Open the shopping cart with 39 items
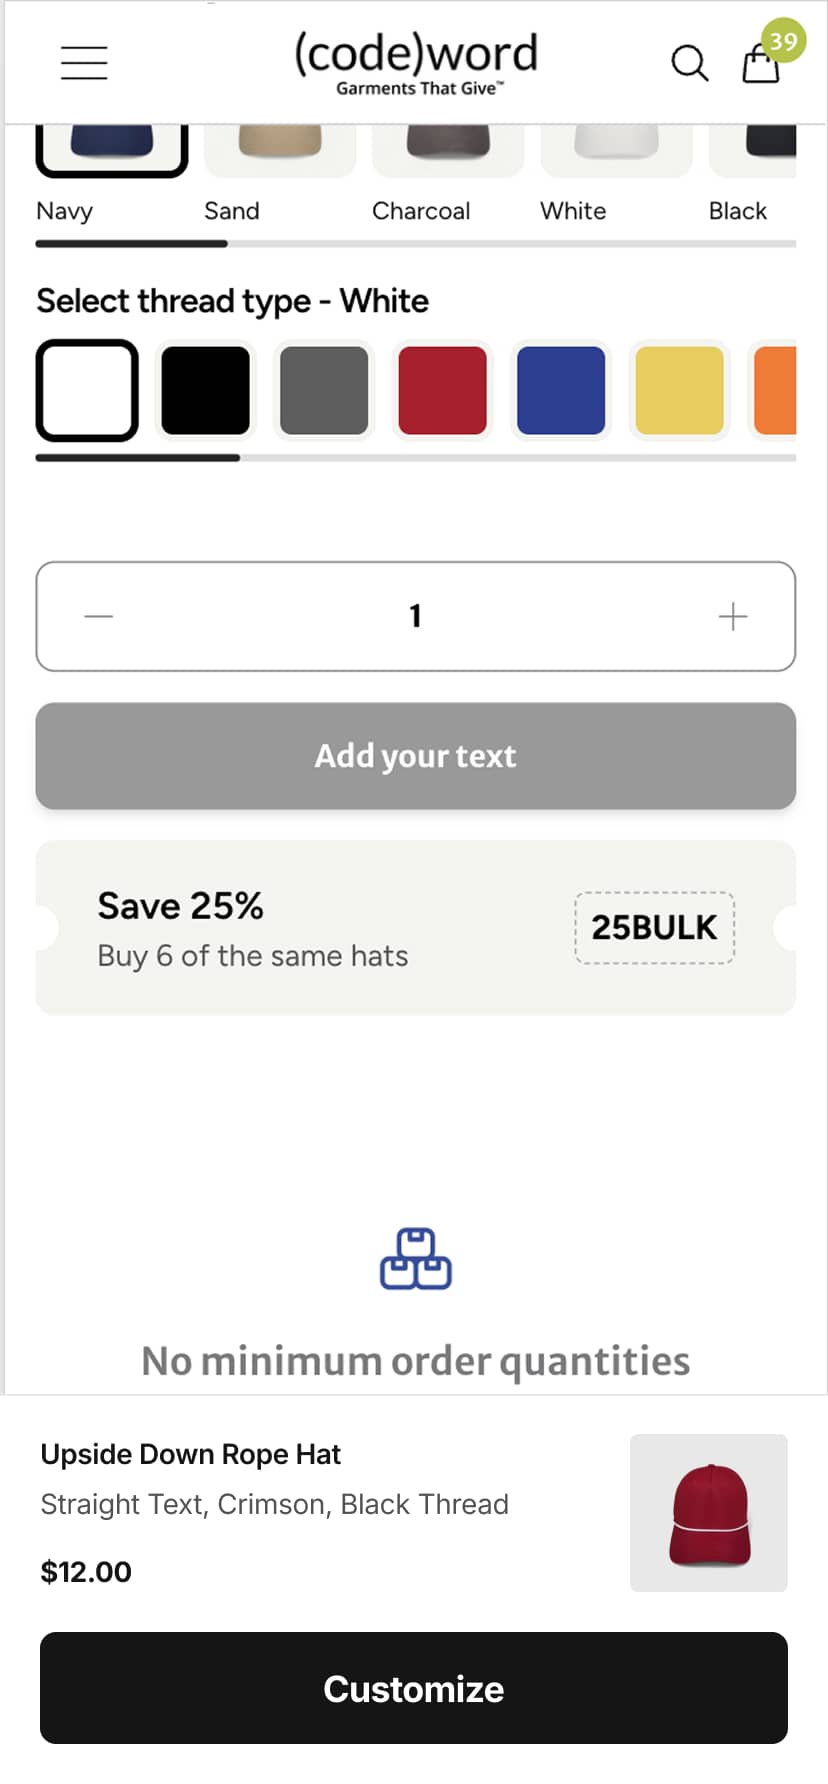This screenshot has width=828, height=1784. (x=761, y=64)
